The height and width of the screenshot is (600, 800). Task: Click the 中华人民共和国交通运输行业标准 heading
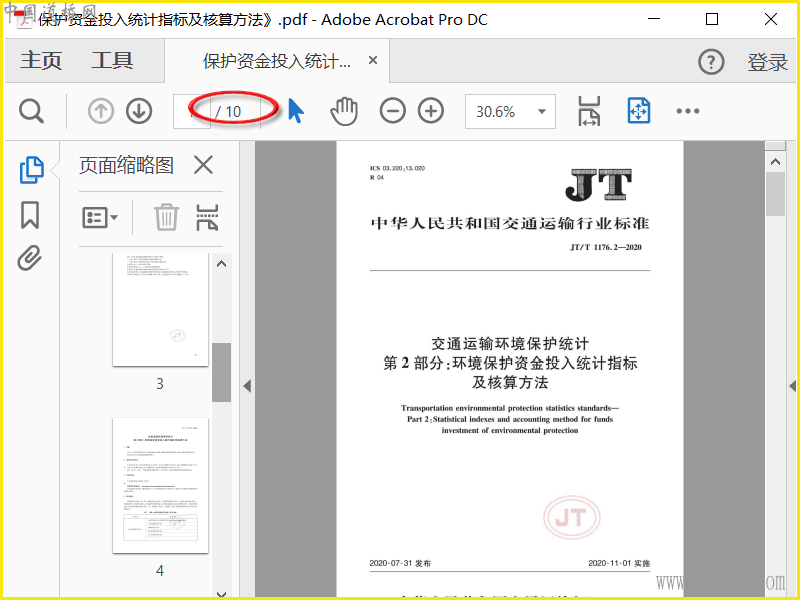click(x=510, y=223)
